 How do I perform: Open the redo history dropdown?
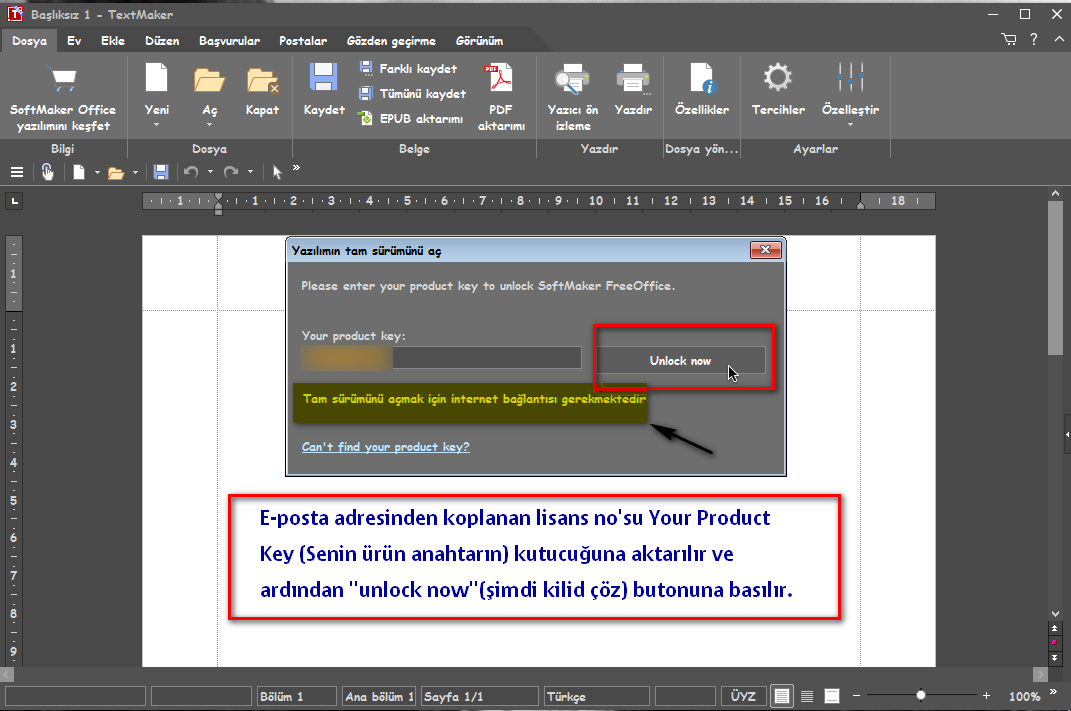click(x=251, y=172)
